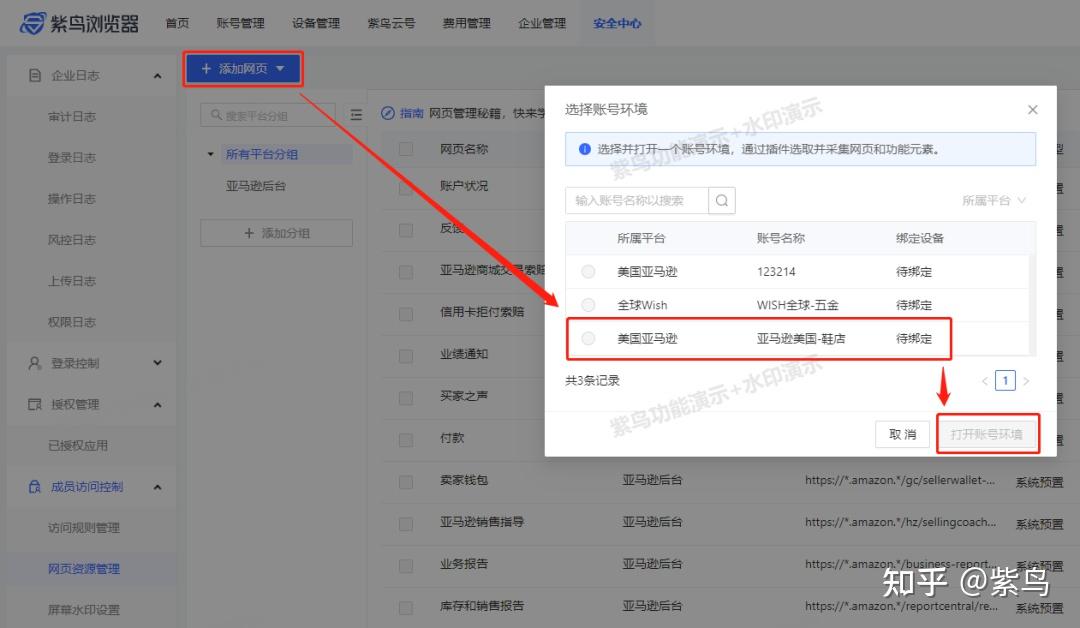Click the 库存和销售报告 row name

click(482, 606)
